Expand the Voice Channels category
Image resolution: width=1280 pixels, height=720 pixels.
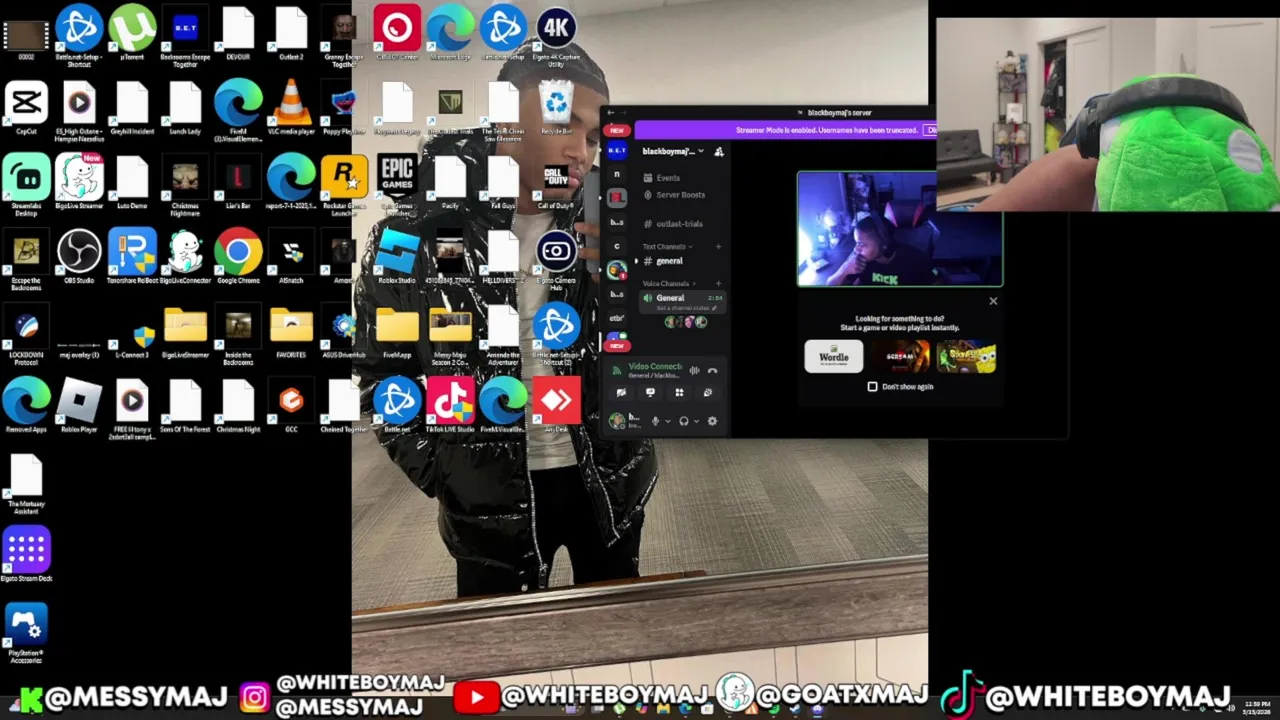click(669, 283)
